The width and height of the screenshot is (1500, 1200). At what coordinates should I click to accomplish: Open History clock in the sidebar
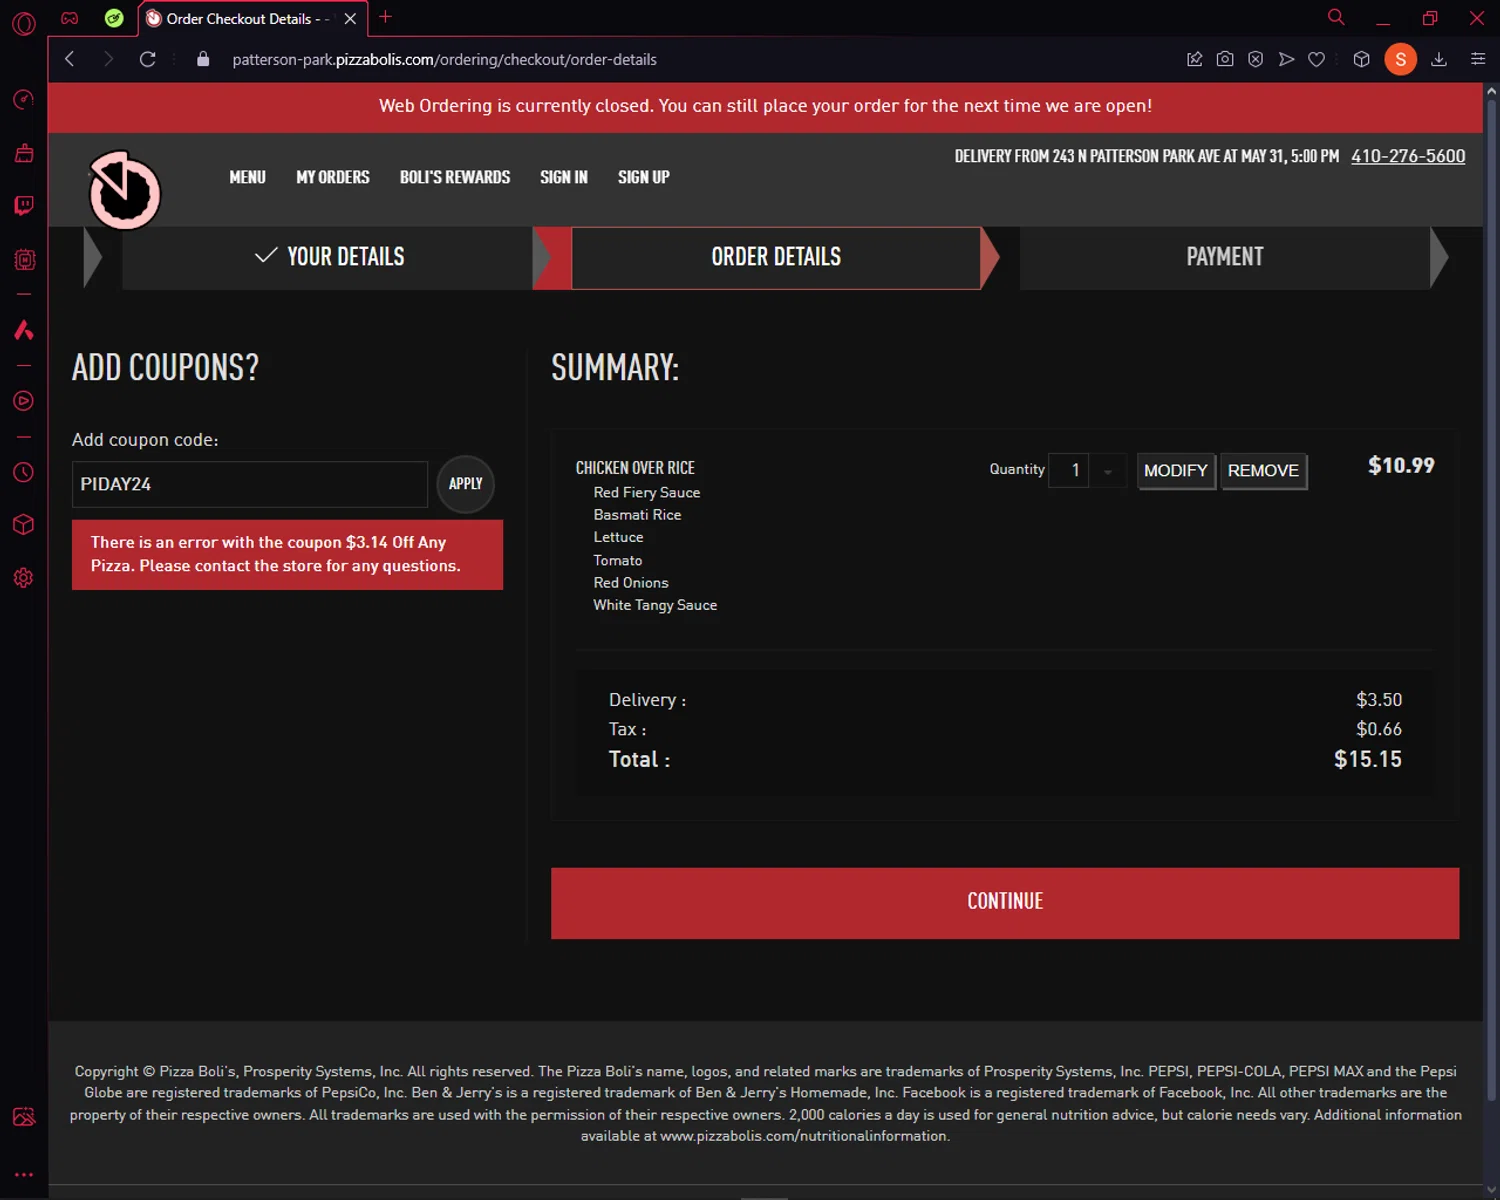pos(24,472)
